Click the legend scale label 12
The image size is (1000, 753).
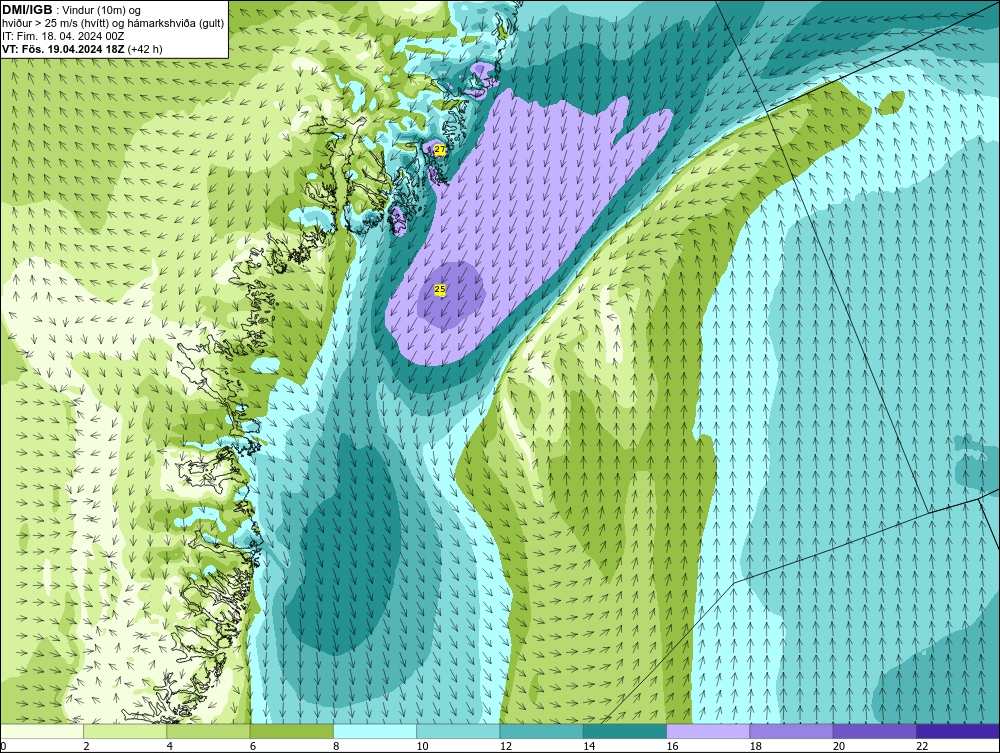[506, 746]
